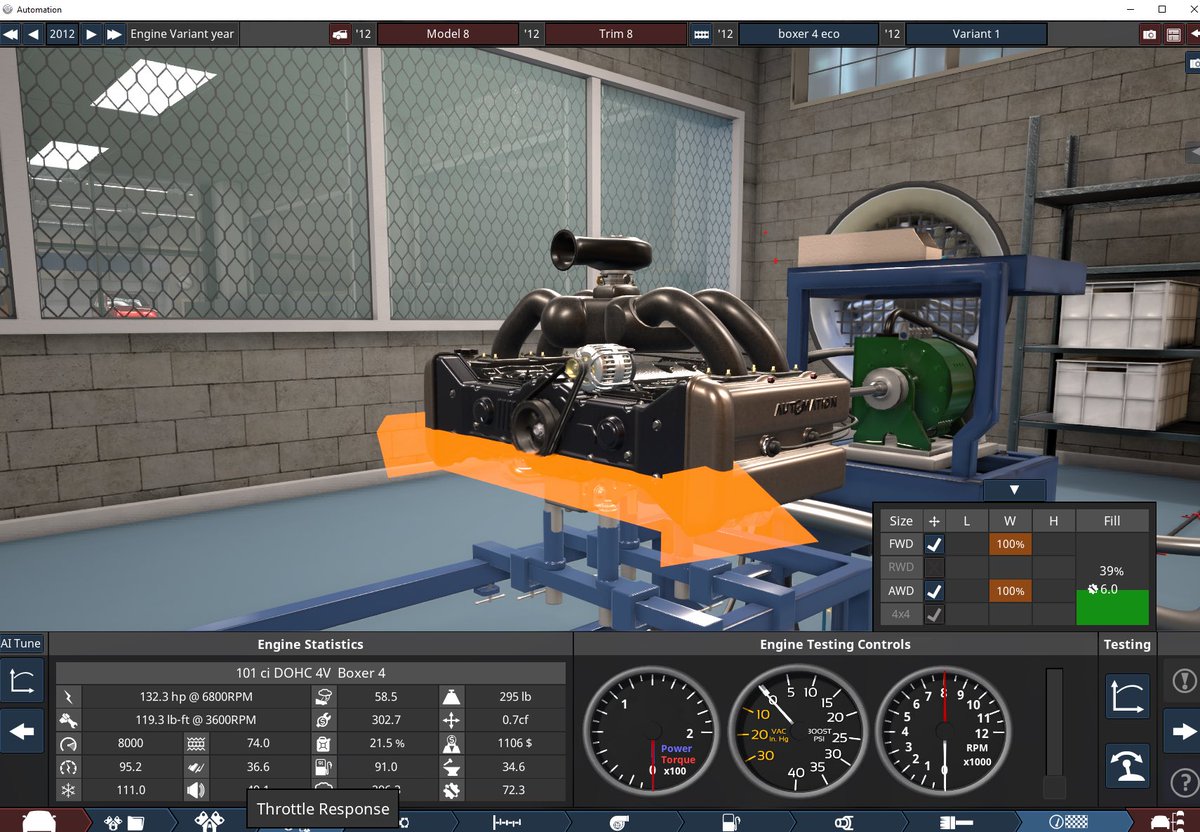
Task: Go back with the left arrow button
Action: [x=21, y=733]
